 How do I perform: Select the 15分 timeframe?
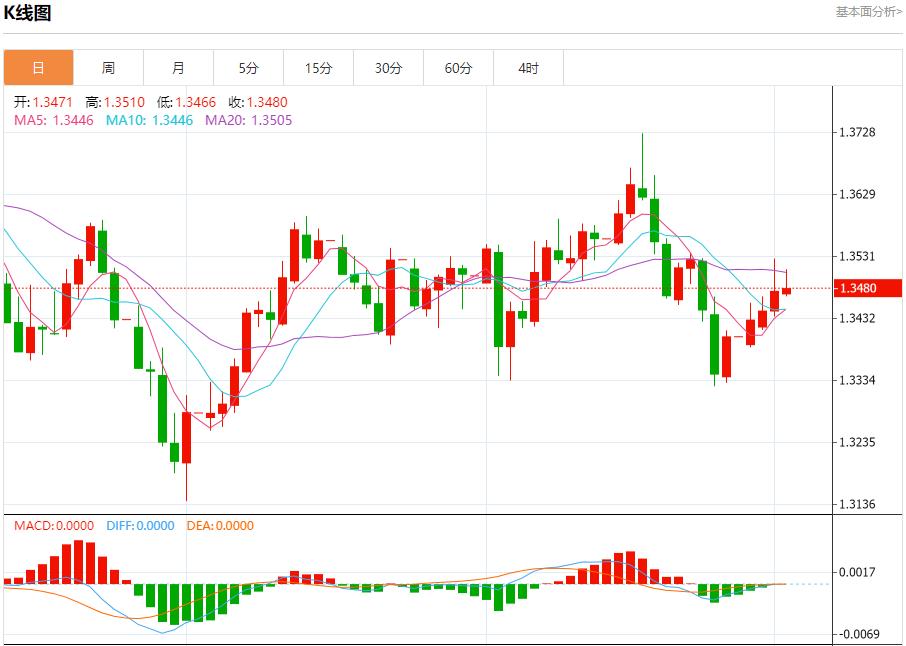pos(318,68)
